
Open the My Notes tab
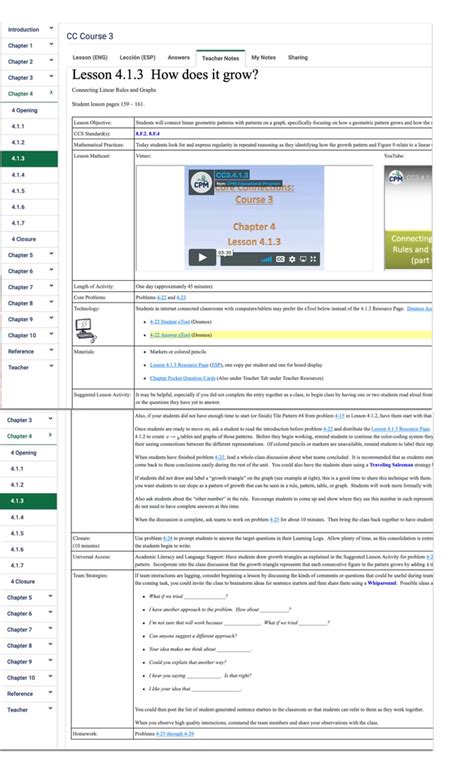point(263,58)
